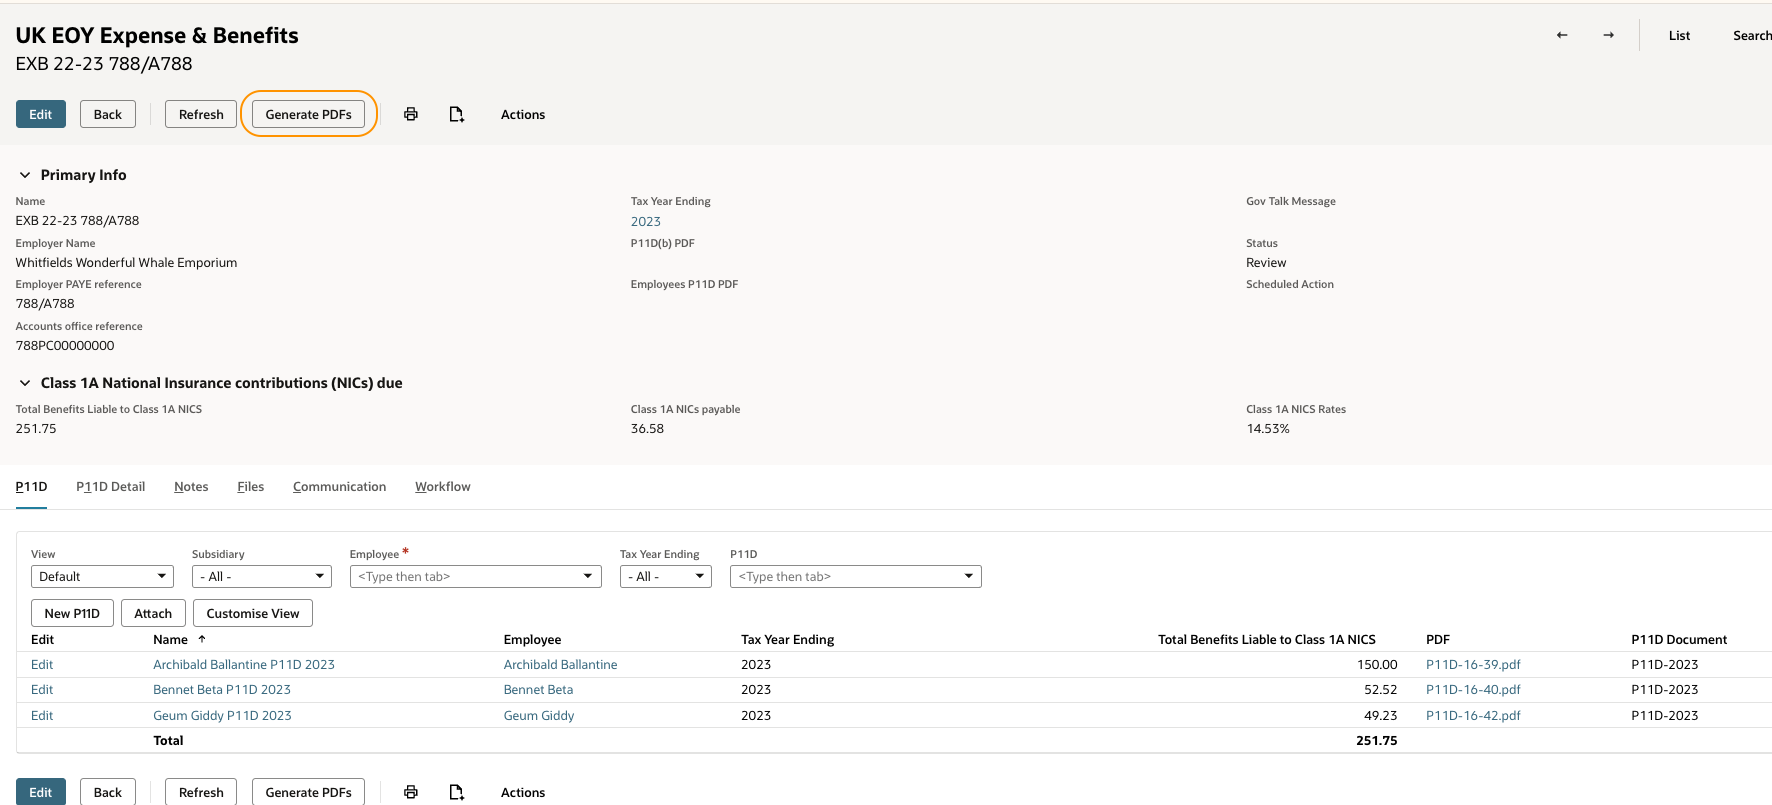Screen dimensions: 1772x805
Task: Open the View dropdown set to Default
Action: coord(102,577)
